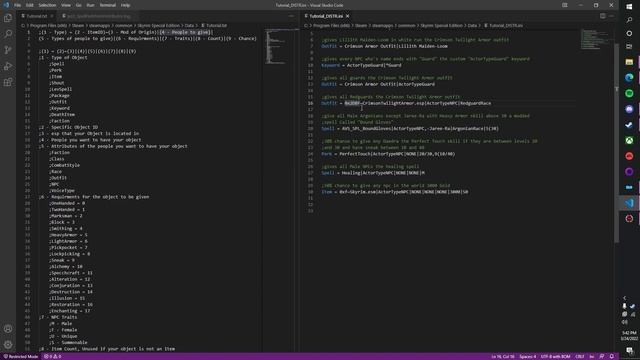Click 'Data' breadcrumb in left editor
The image size is (640, 360).
tap(189, 25)
